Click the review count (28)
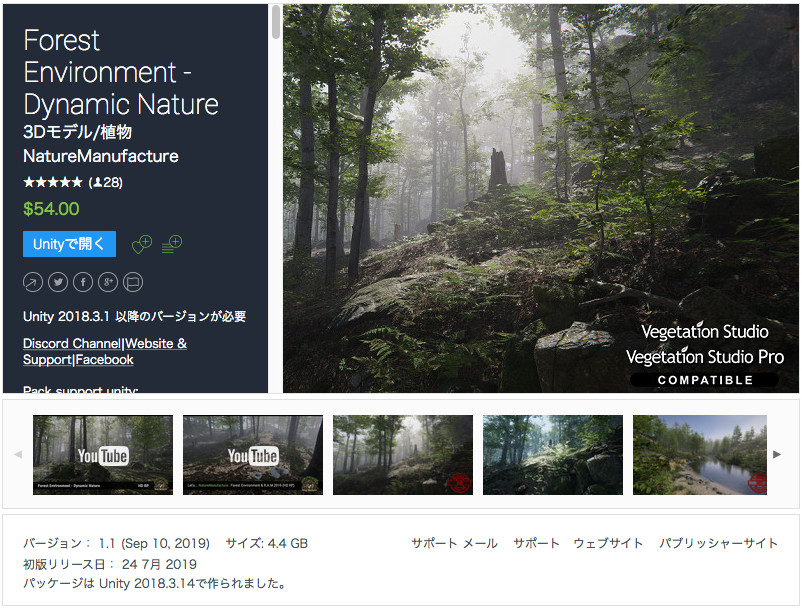Image resolution: width=802 pixels, height=610 pixels. [x=106, y=182]
